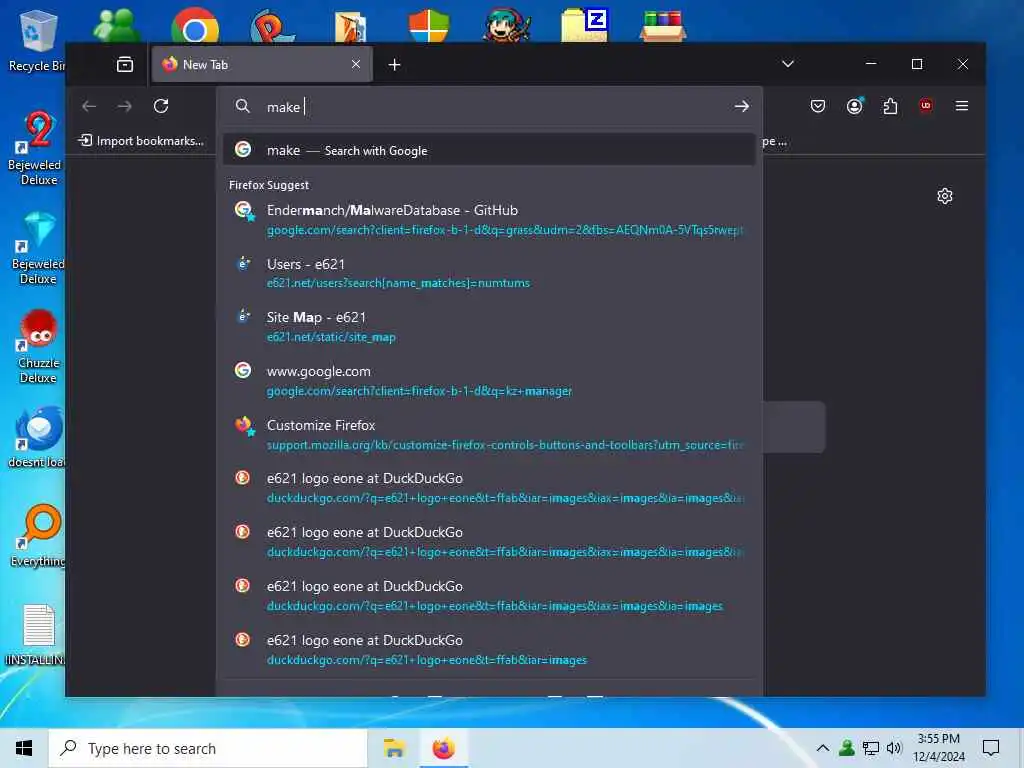1024x768 pixels.
Task: Close the New Tab tab
Action: coord(356,64)
